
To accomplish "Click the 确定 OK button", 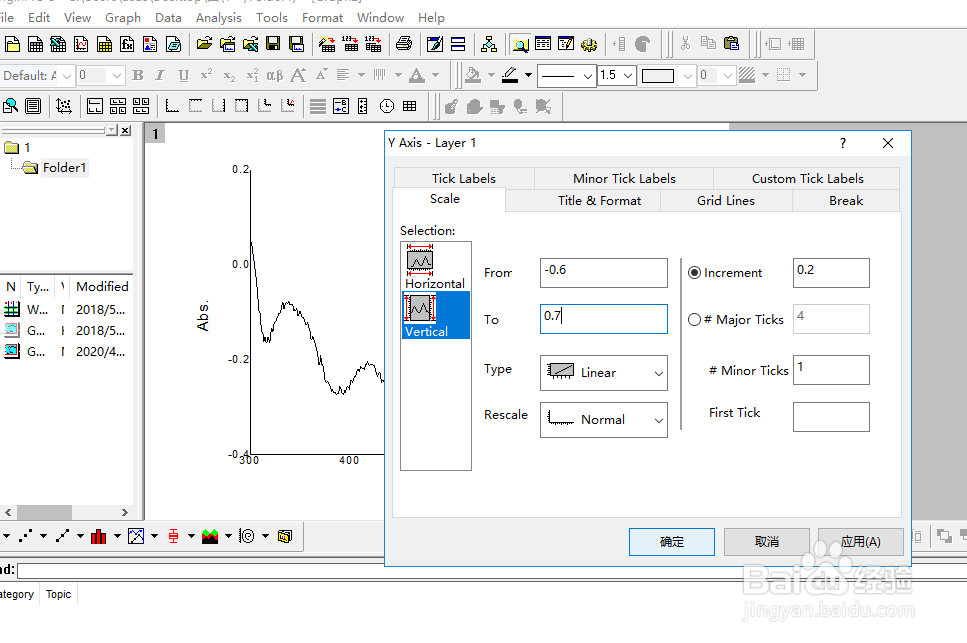I will [672, 542].
